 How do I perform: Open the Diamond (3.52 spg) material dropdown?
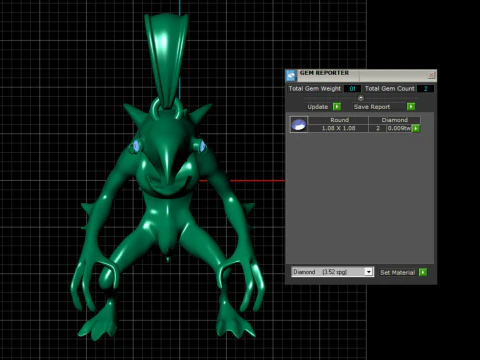coord(332,272)
